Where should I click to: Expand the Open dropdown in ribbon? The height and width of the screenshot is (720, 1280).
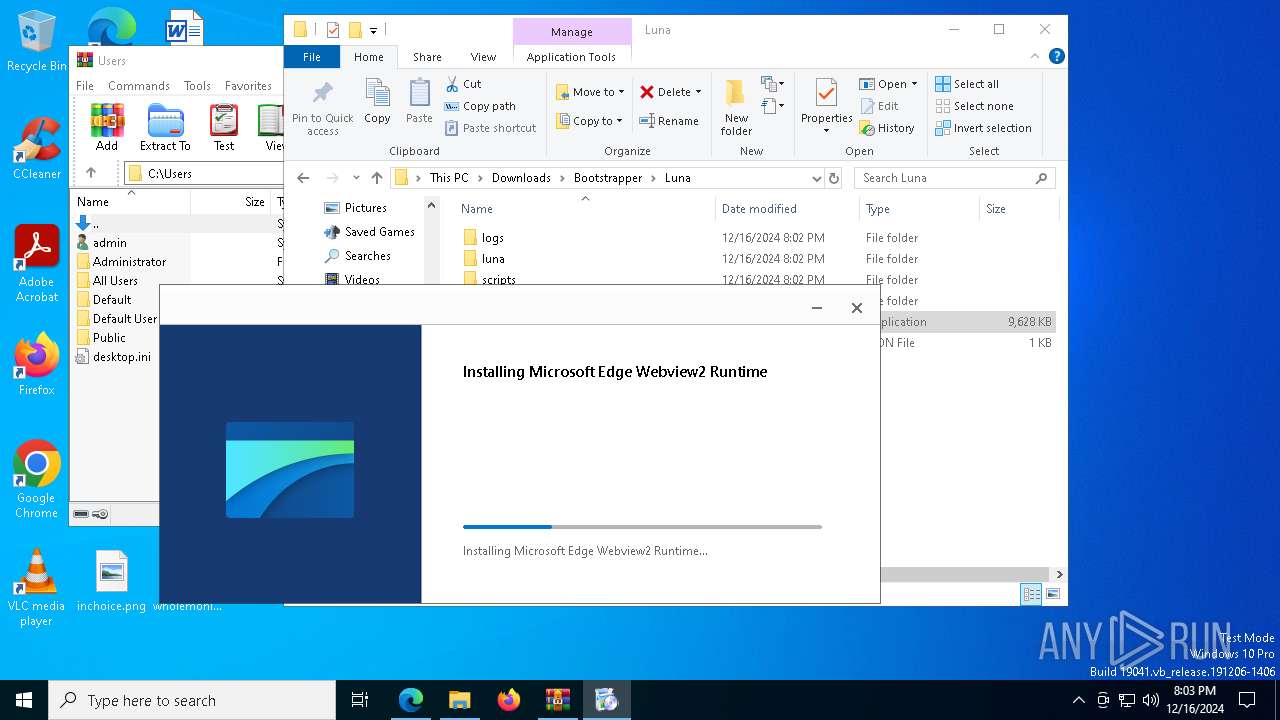pyautogui.click(x=913, y=84)
